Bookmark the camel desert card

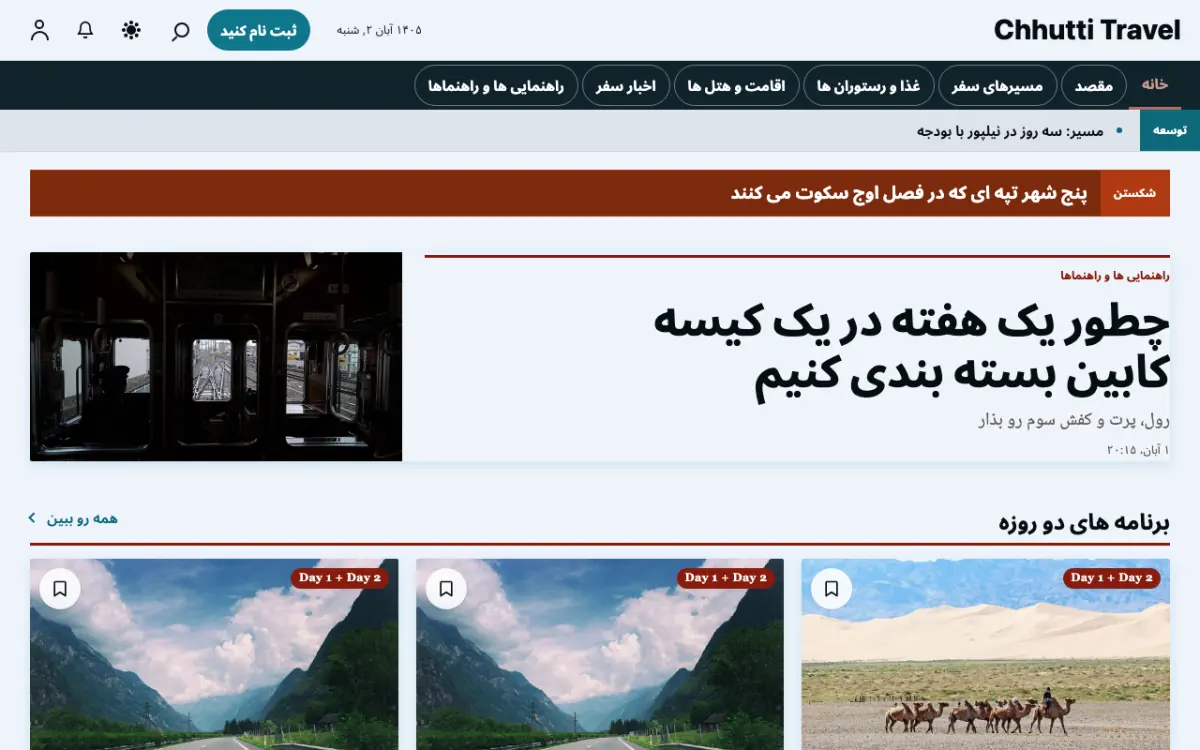(831, 589)
